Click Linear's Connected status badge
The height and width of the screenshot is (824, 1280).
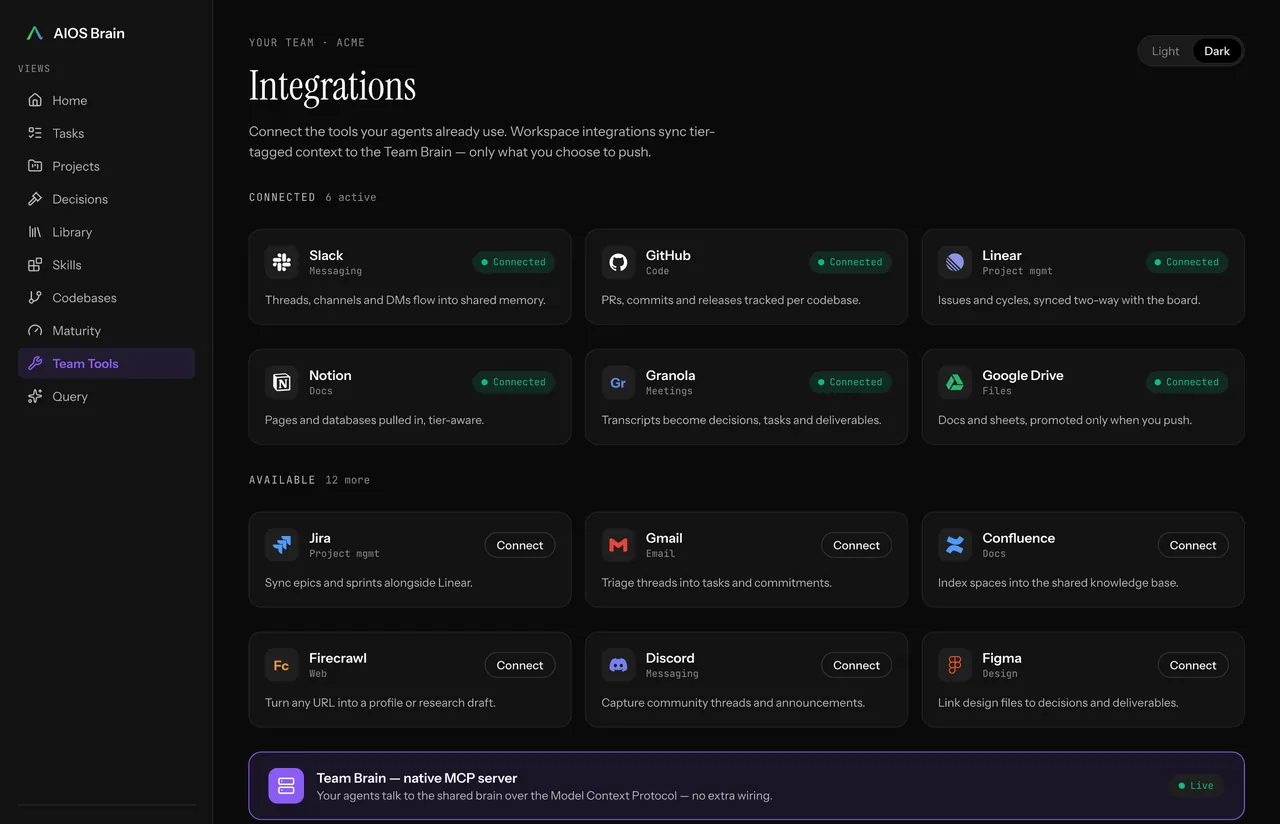(x=1187, y=262)
